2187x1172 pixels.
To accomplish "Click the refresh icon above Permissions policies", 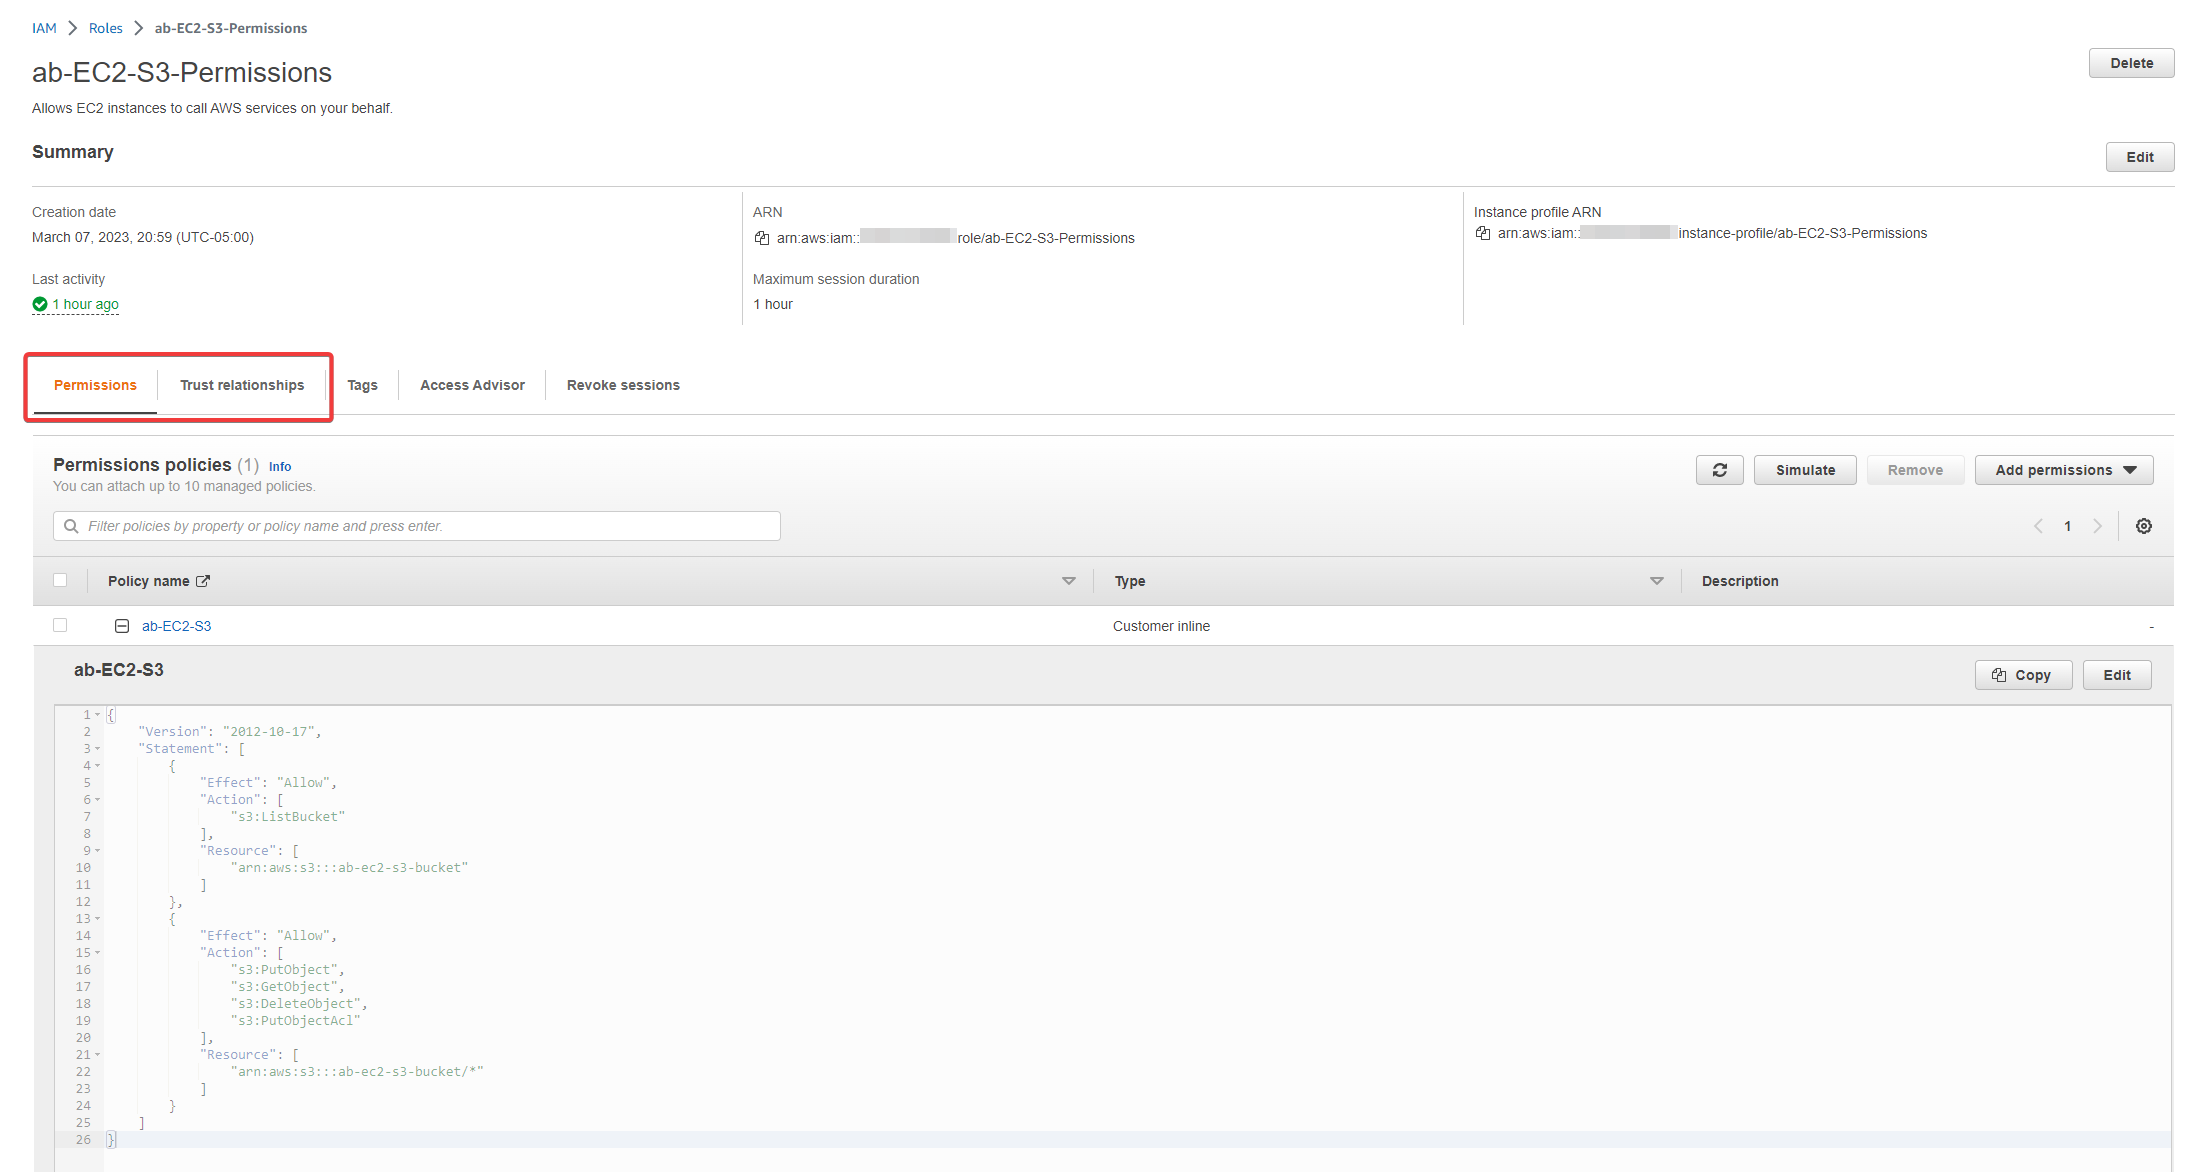I will 1719,470.
